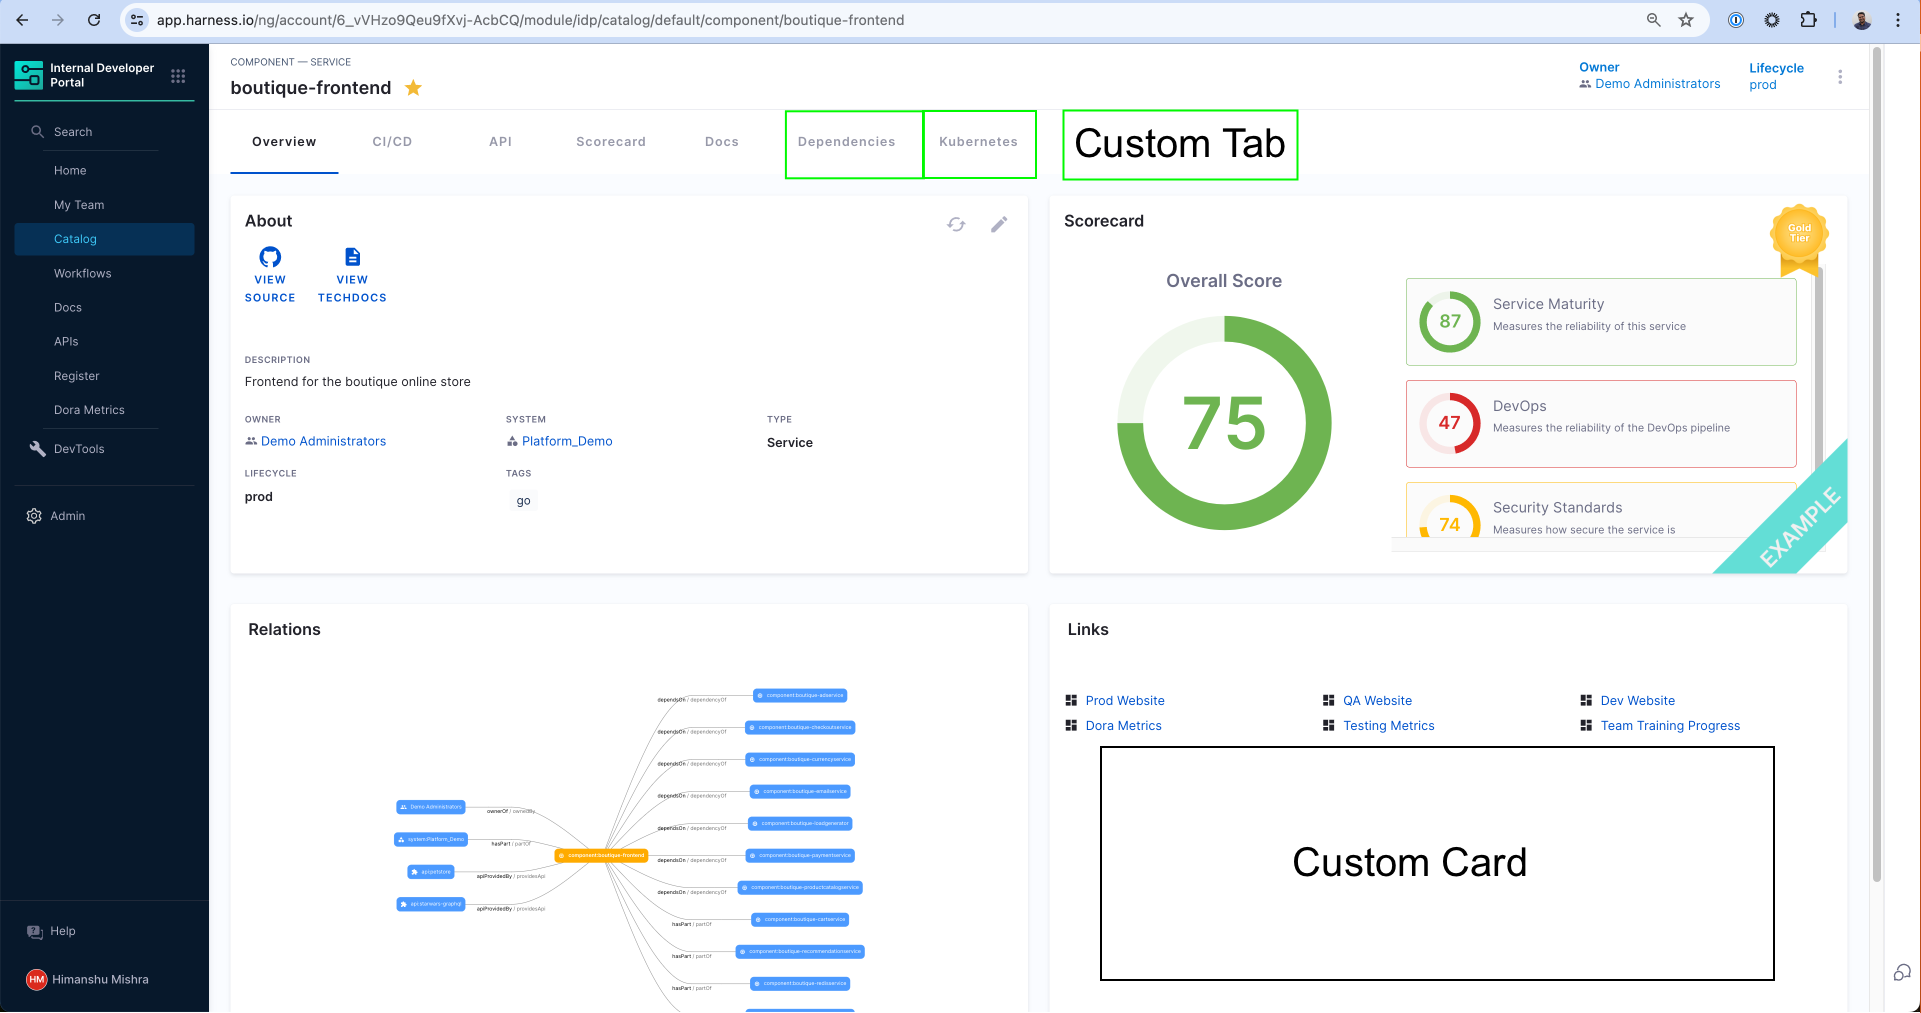Click the View Source GitHub icon
The image size is (1921, 1013).
(270, 257)
